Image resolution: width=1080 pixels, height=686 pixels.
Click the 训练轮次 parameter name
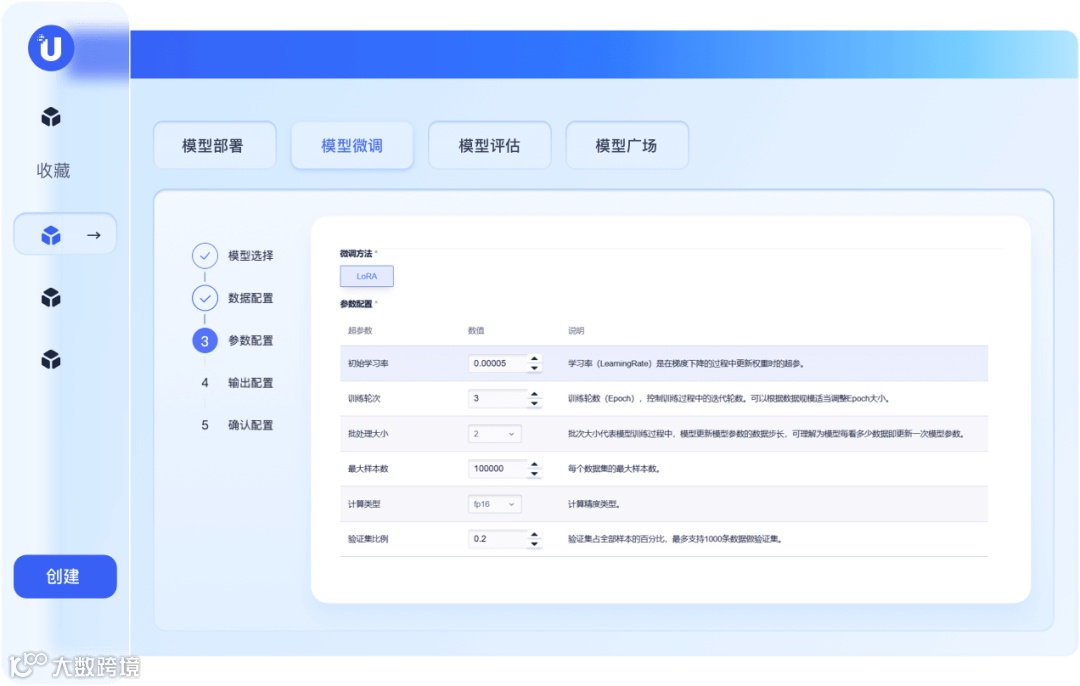(364, 398)
